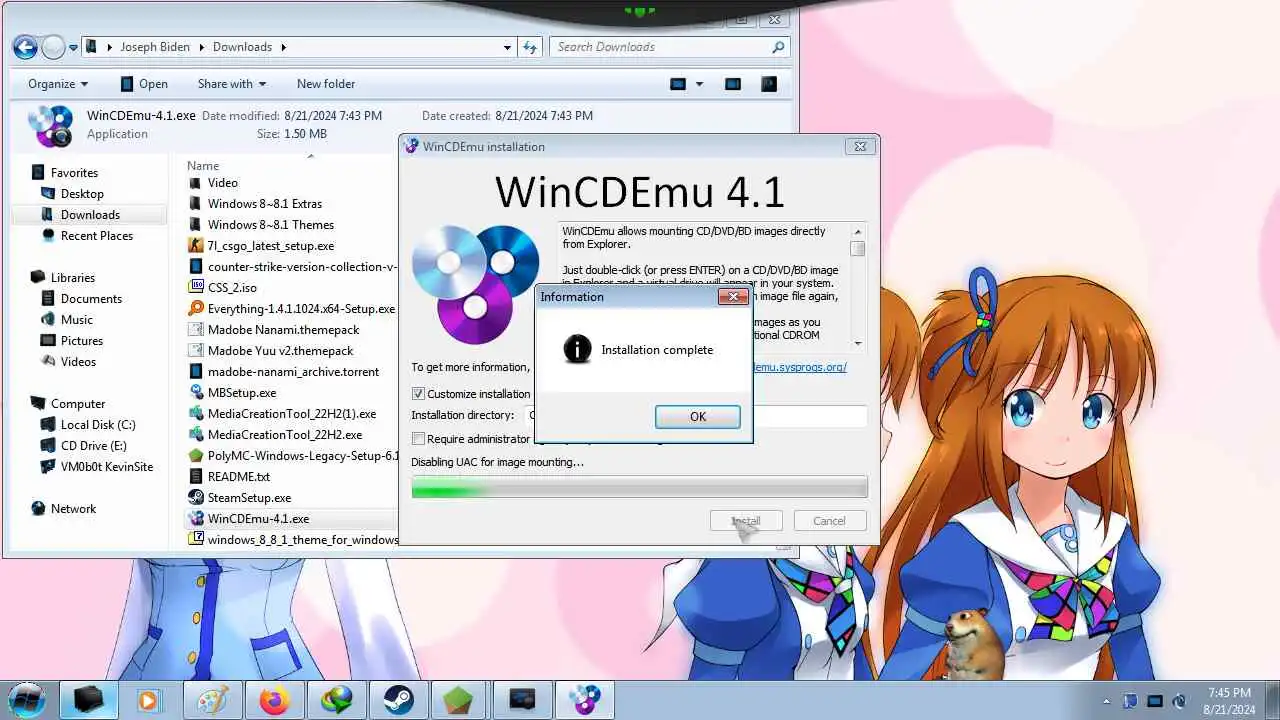This screenshot has height=720, width=1280.
Task: Follow the sysprogs.org link in the installer
Action: pyautogui.click(x=800, y=367)
